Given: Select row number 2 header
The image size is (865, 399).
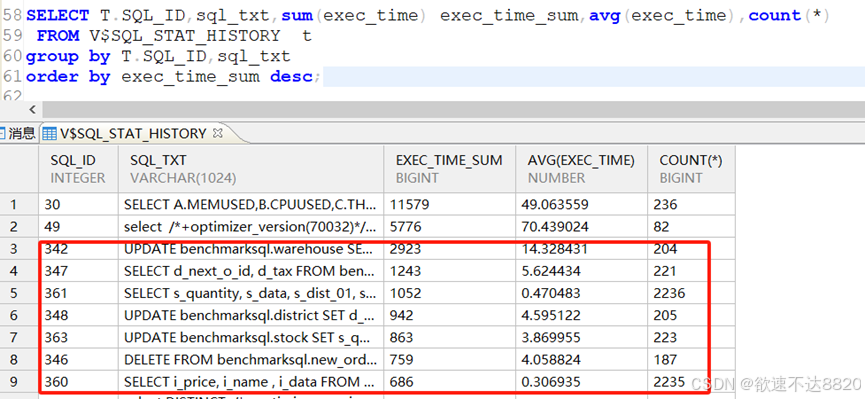Looking at the screenshot, I should (19, 227).
